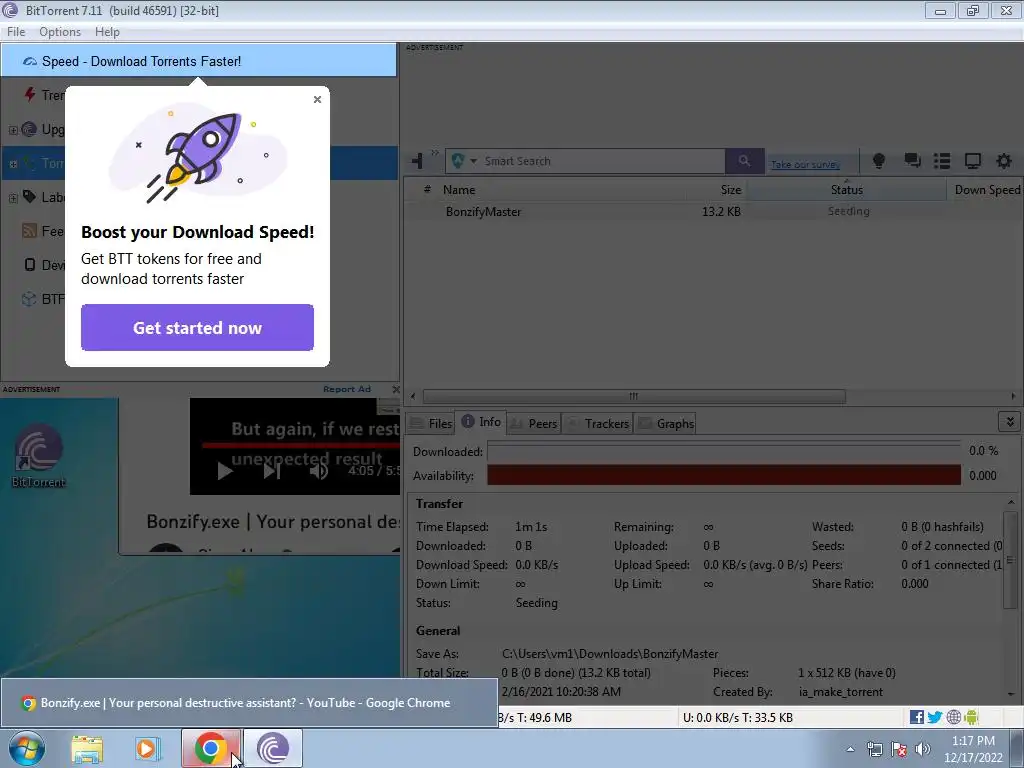The height and width of the screenshot is (768, 1024).
Task: Click the Seeding status cell of BonzifyMaster
Action: pyautogui.click(x=848, y=211)
